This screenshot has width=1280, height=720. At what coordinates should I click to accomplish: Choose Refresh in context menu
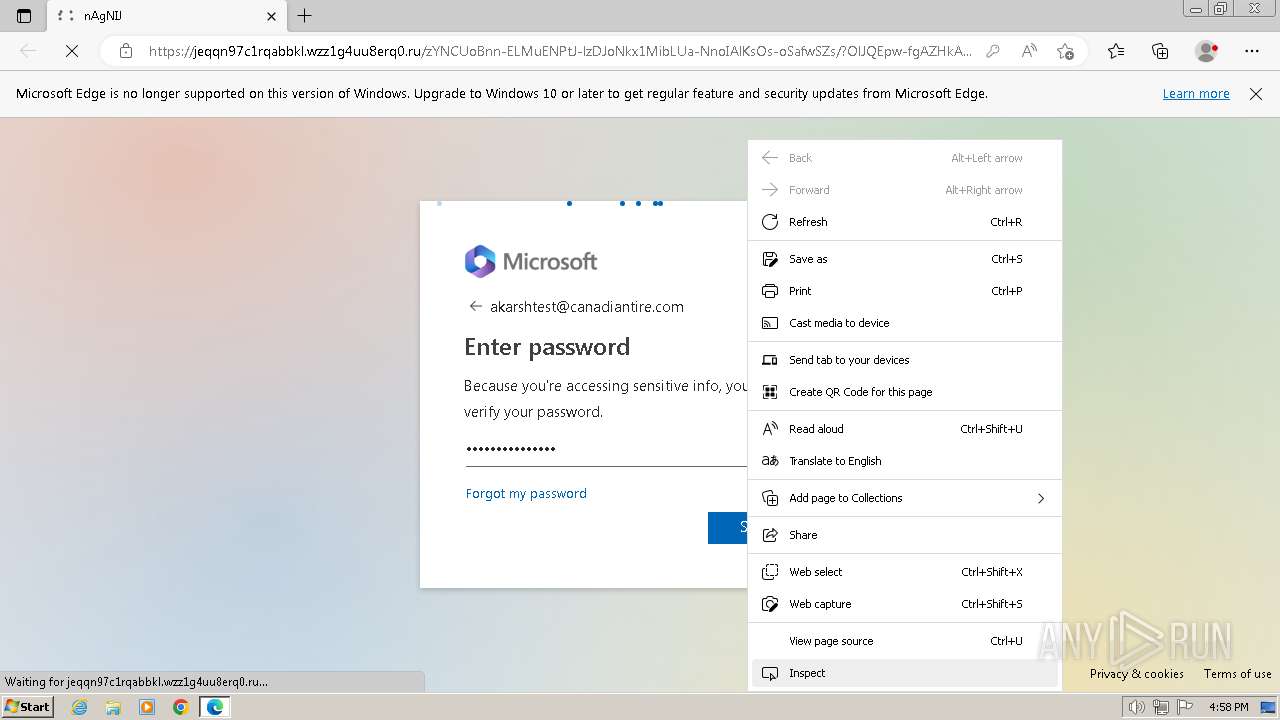tap(905, 222)
